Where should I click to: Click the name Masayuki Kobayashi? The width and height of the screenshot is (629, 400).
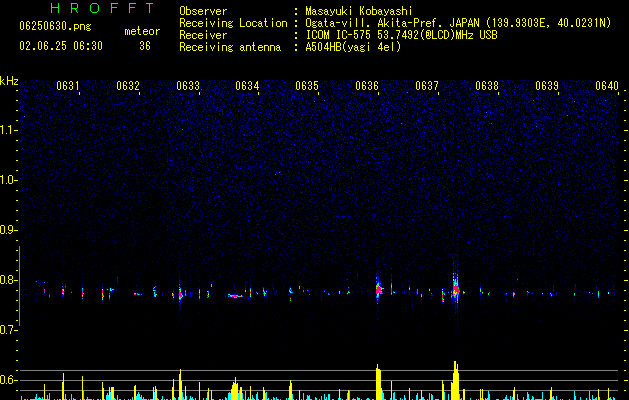pos(359,11)
